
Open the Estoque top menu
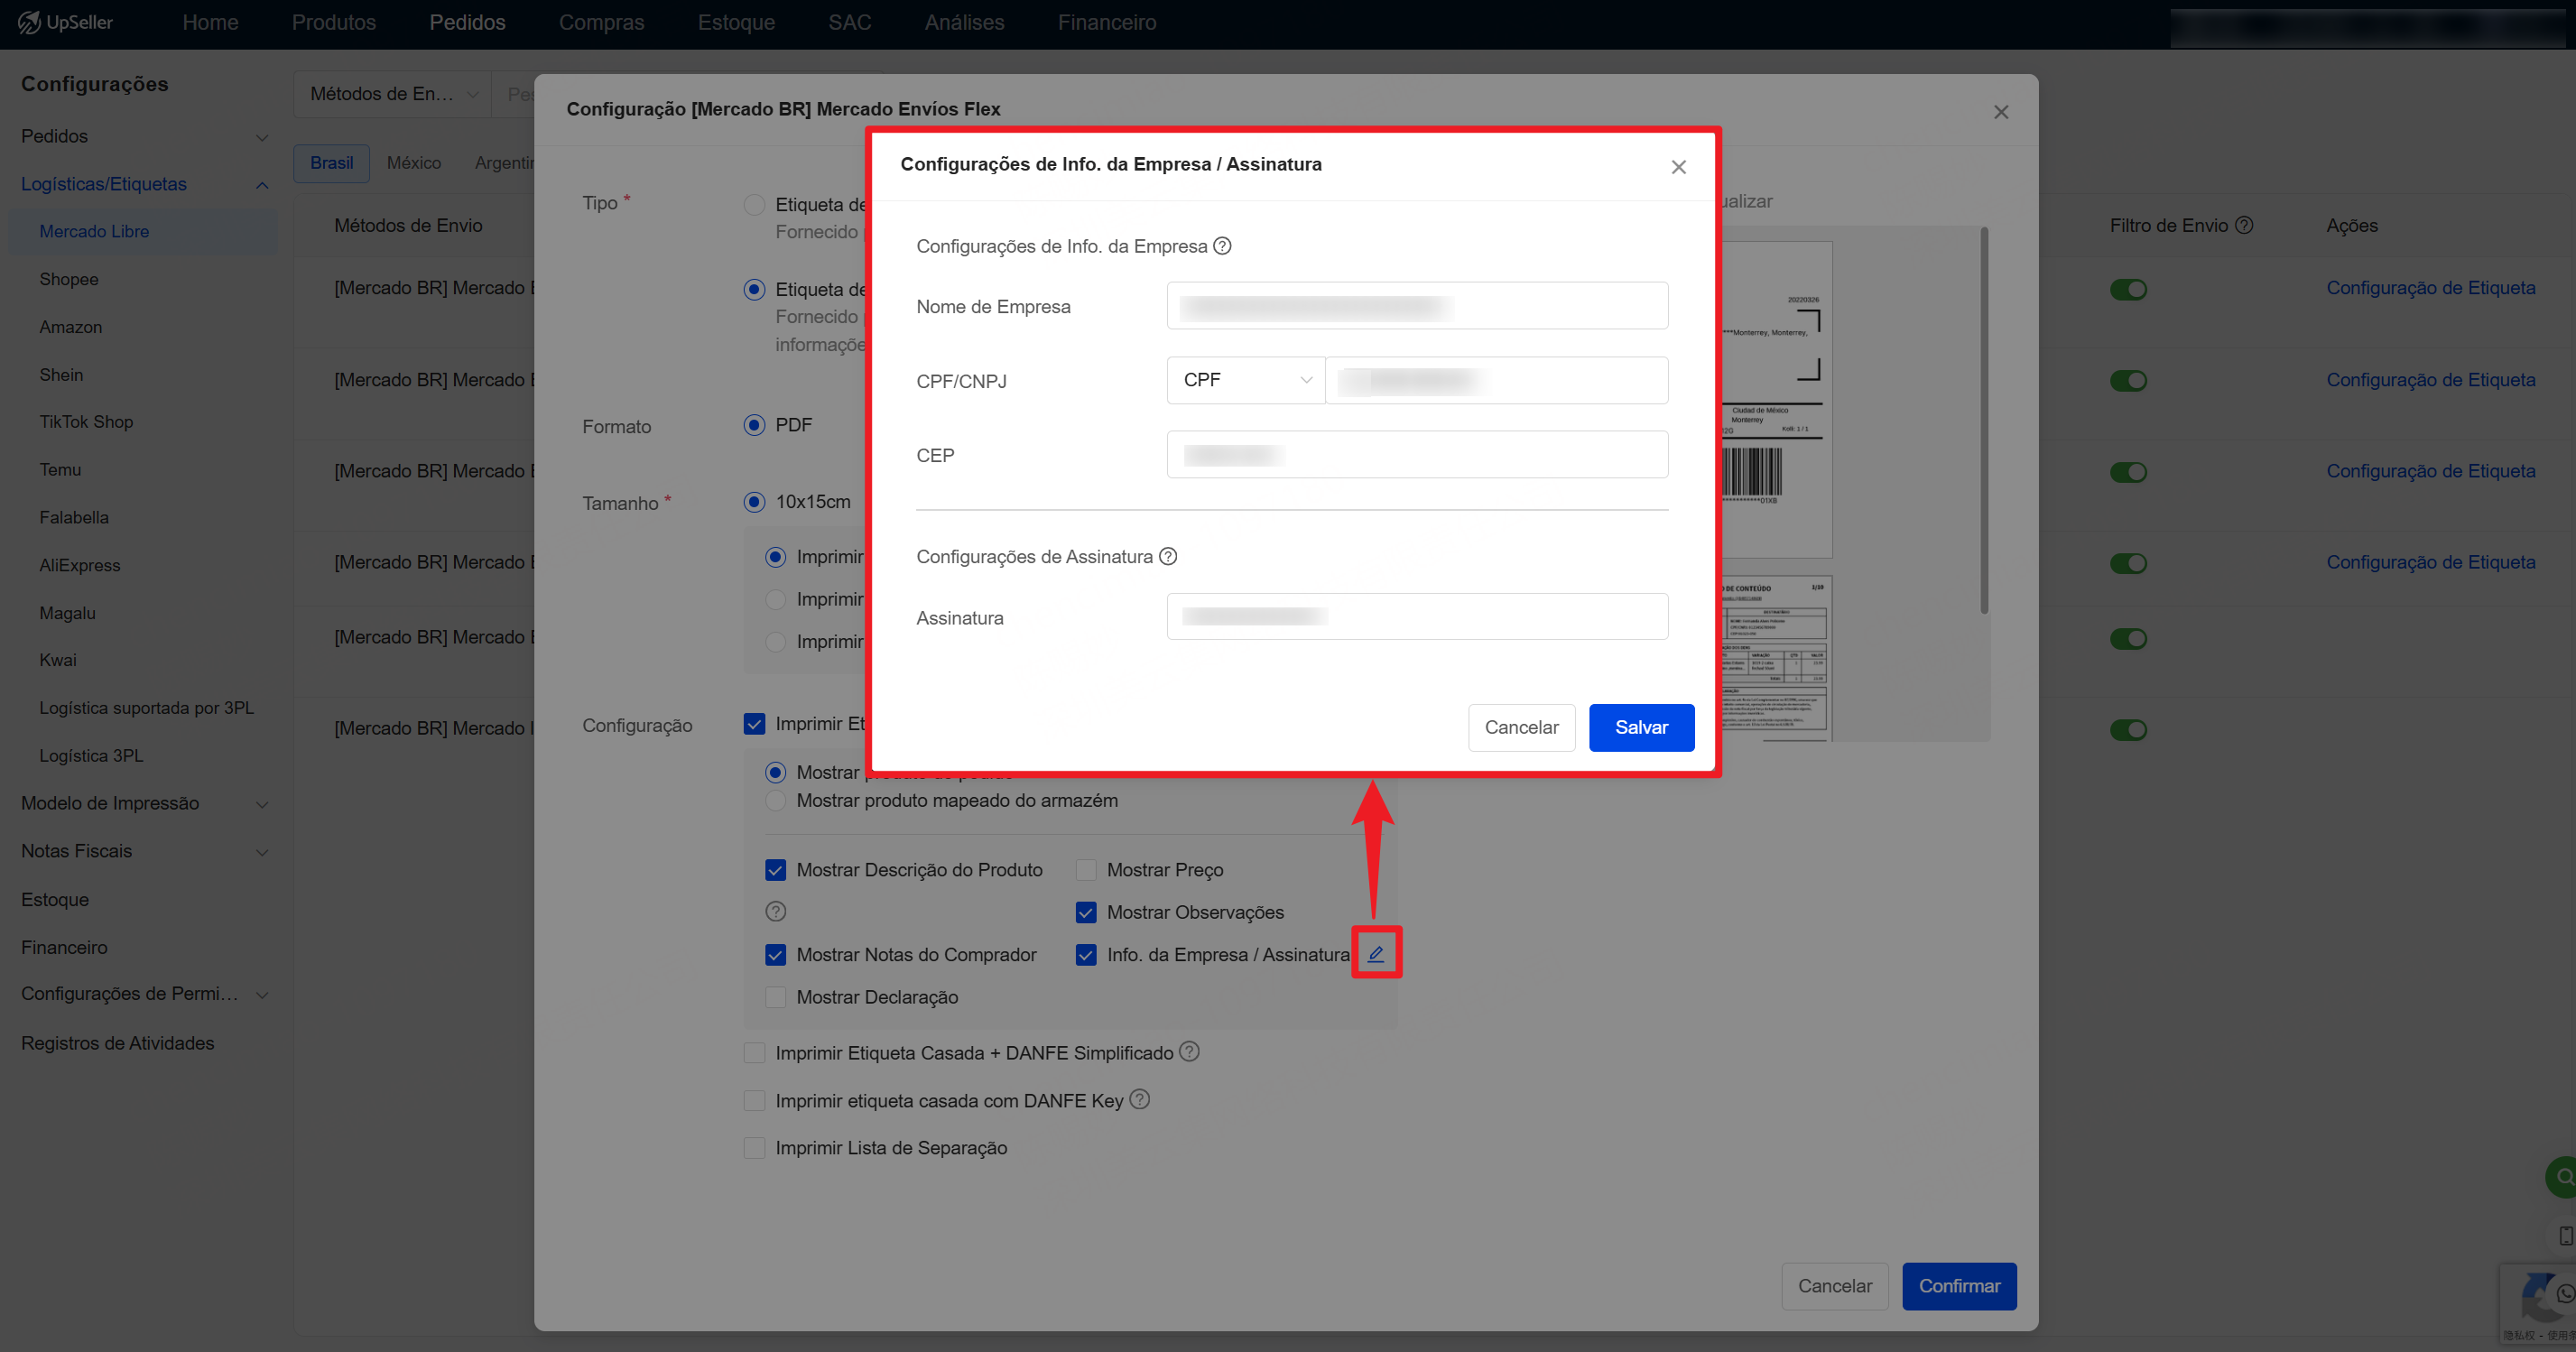coord(735,22)
